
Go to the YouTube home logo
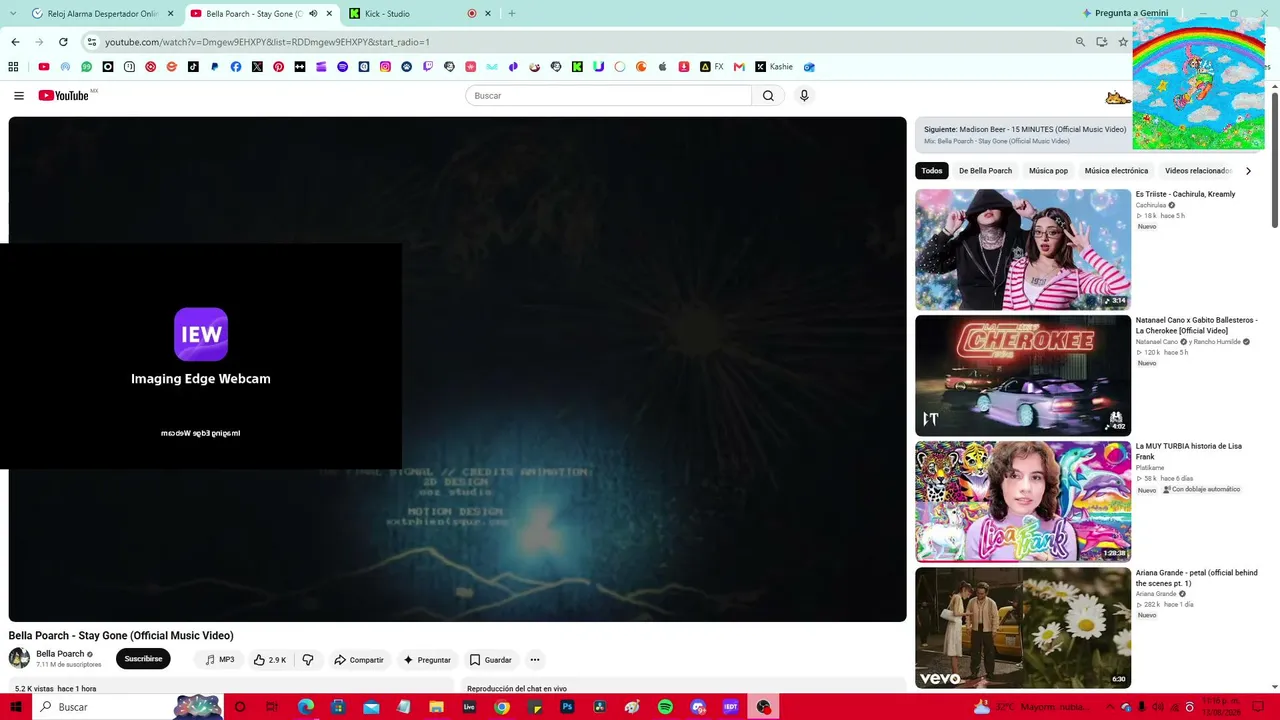tap(66, 96)
